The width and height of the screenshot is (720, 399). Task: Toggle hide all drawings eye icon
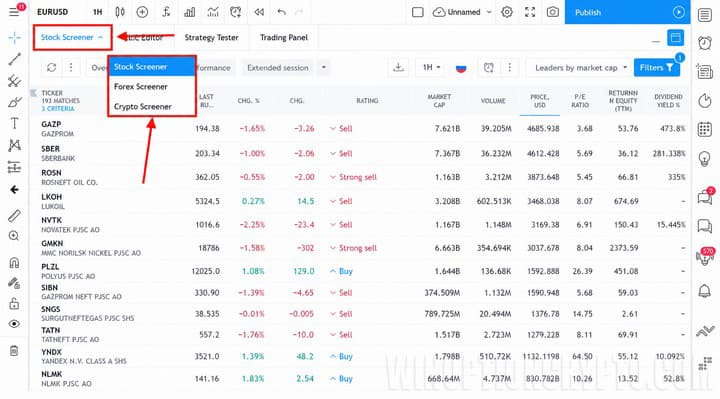(14, 324)
